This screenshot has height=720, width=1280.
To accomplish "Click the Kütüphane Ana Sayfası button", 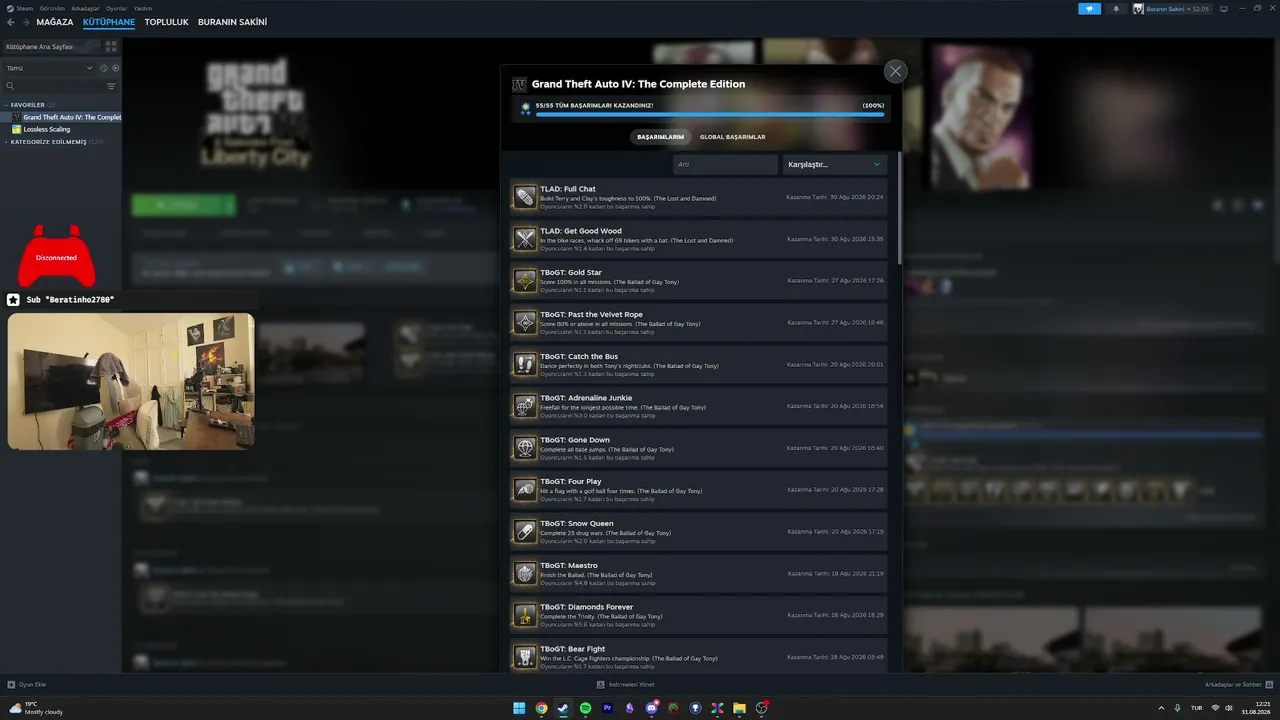I will pyautogui.click(x=52, y=46).
